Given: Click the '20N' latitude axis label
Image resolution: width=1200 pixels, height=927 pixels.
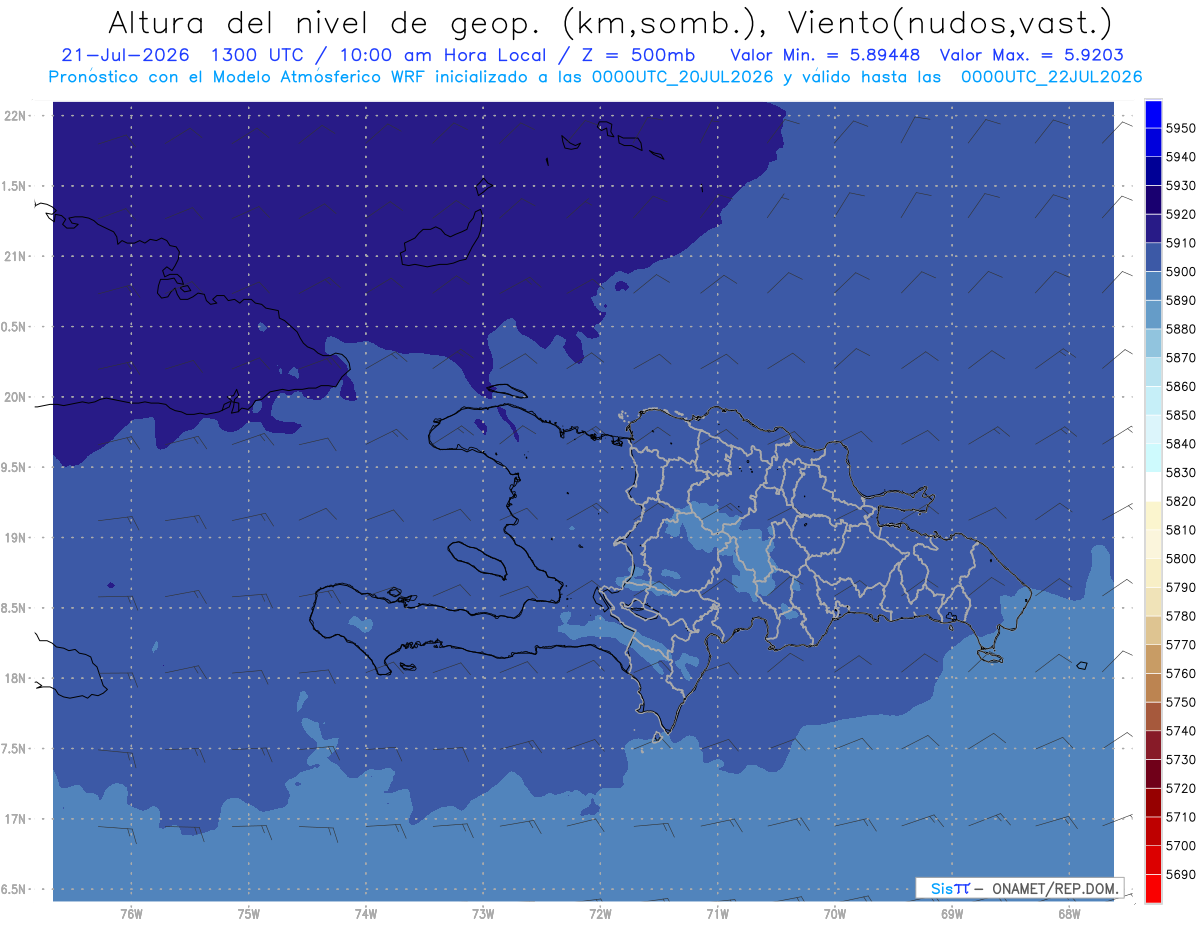Looking at the screenshot, I should pos(15,397).
